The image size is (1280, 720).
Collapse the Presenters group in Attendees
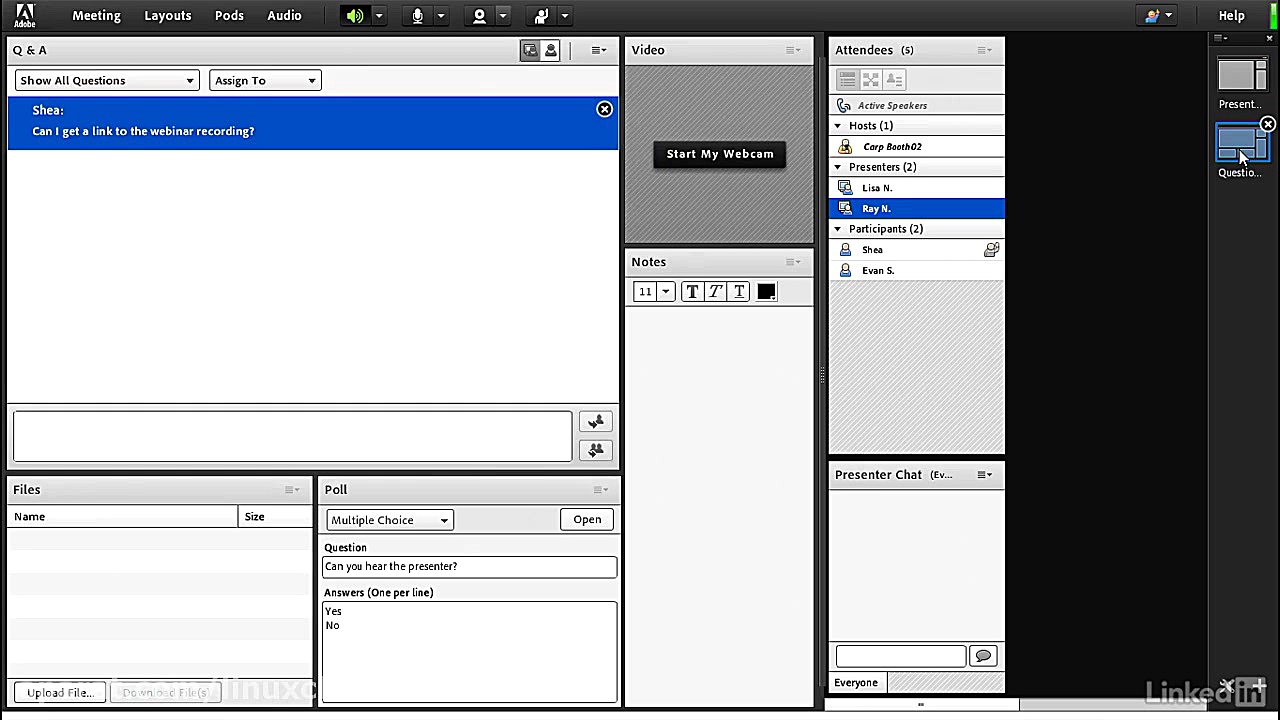click(838, 167)
